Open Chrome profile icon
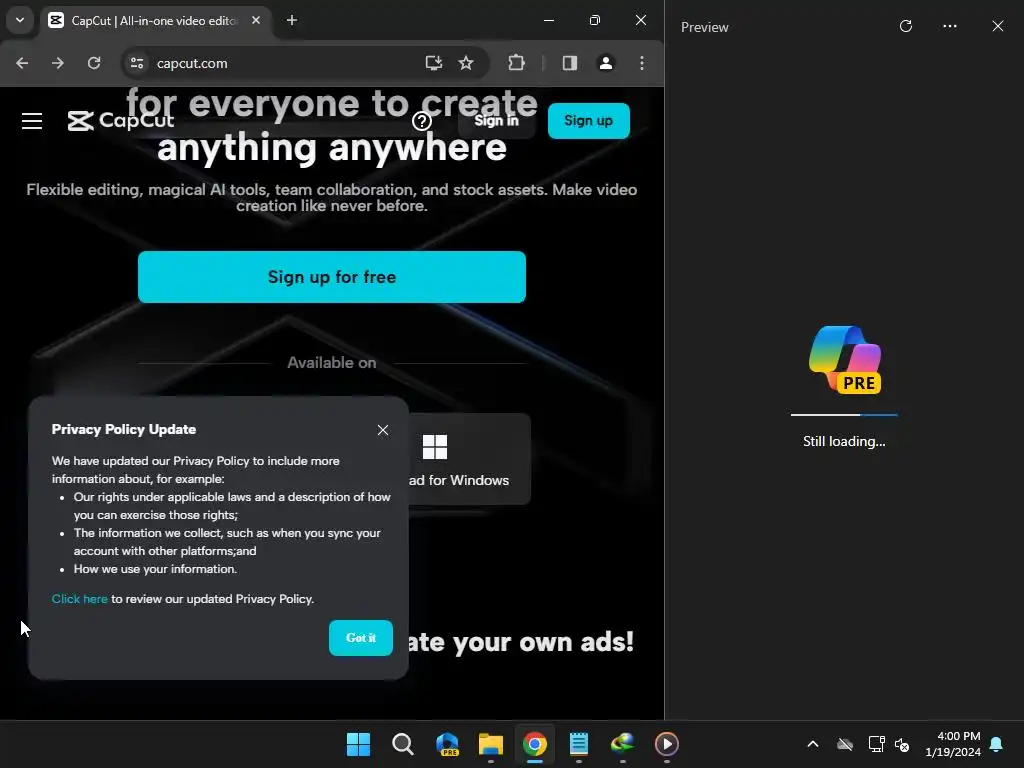The height and width of the screenshot is (768, 1024). tap(606, 63)
